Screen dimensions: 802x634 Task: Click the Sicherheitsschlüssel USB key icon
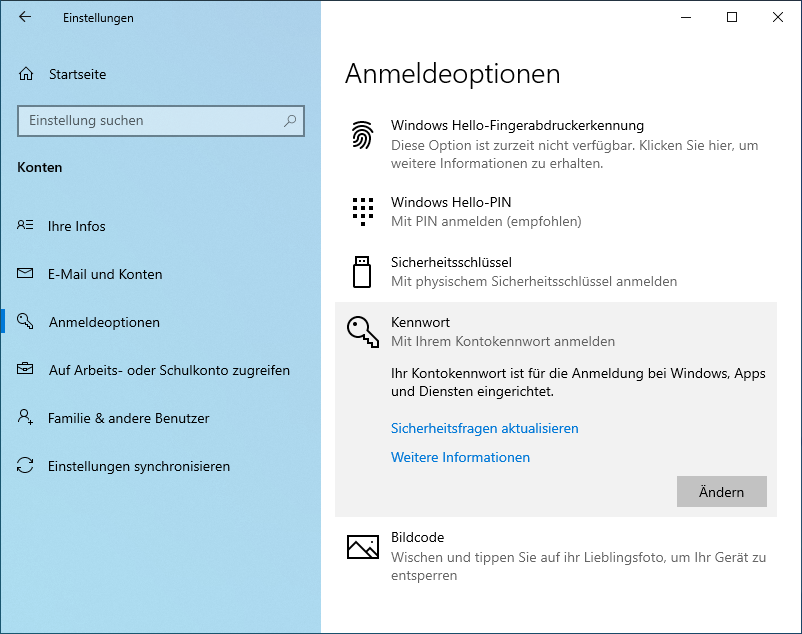pos(362,271)
